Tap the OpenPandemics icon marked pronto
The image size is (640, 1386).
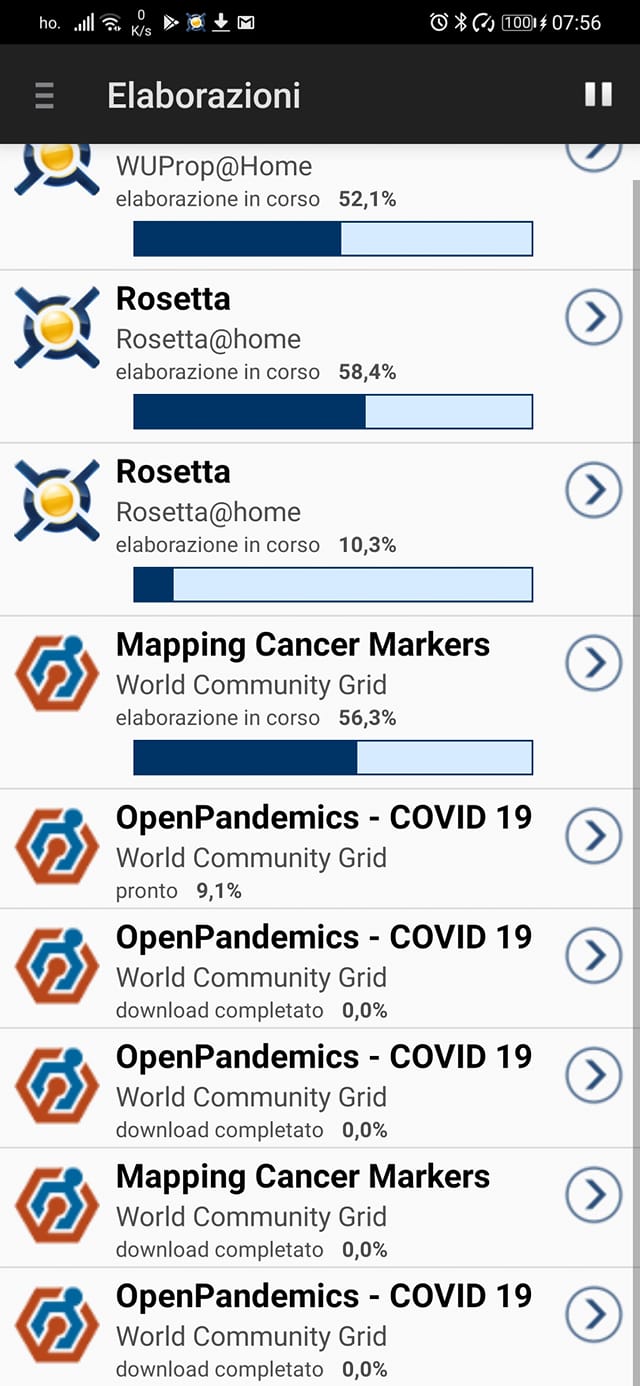(x=57, y=847)
